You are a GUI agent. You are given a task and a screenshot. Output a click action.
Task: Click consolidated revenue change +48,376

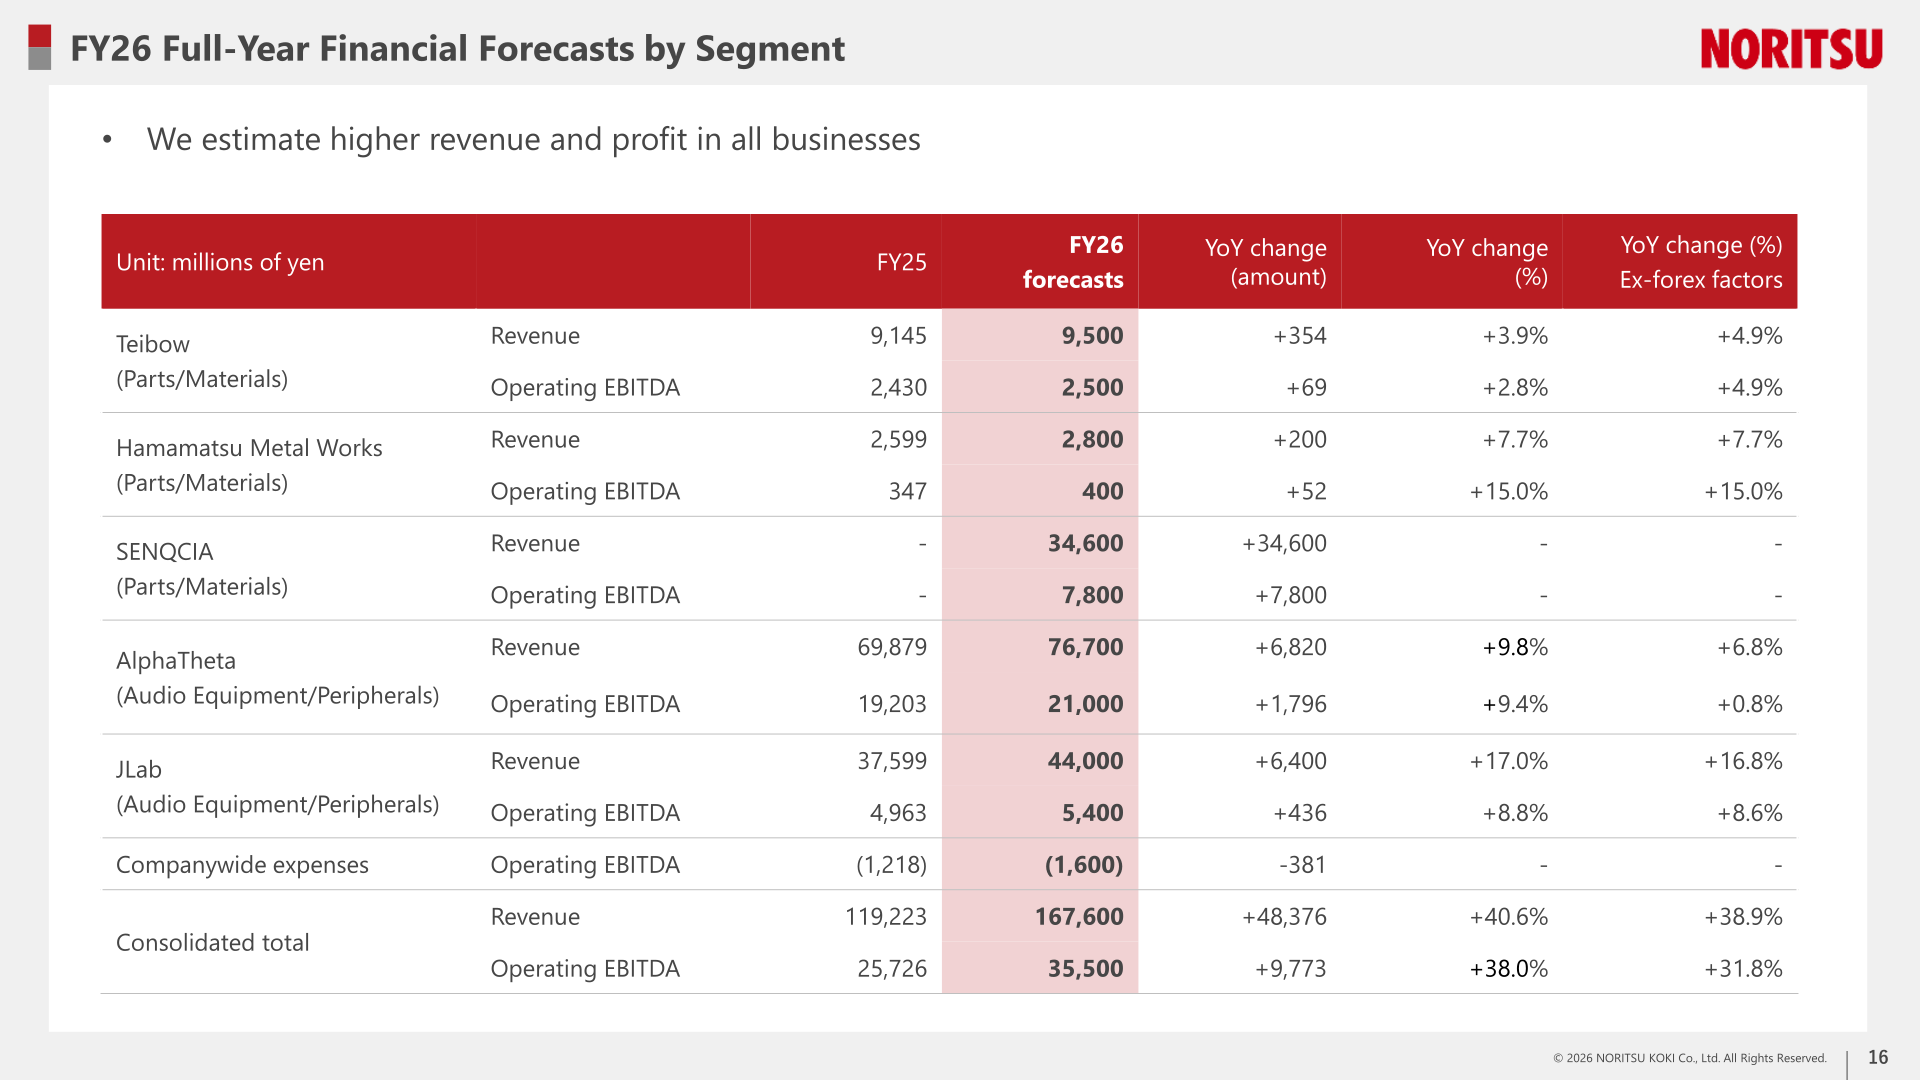[1284, 918]
